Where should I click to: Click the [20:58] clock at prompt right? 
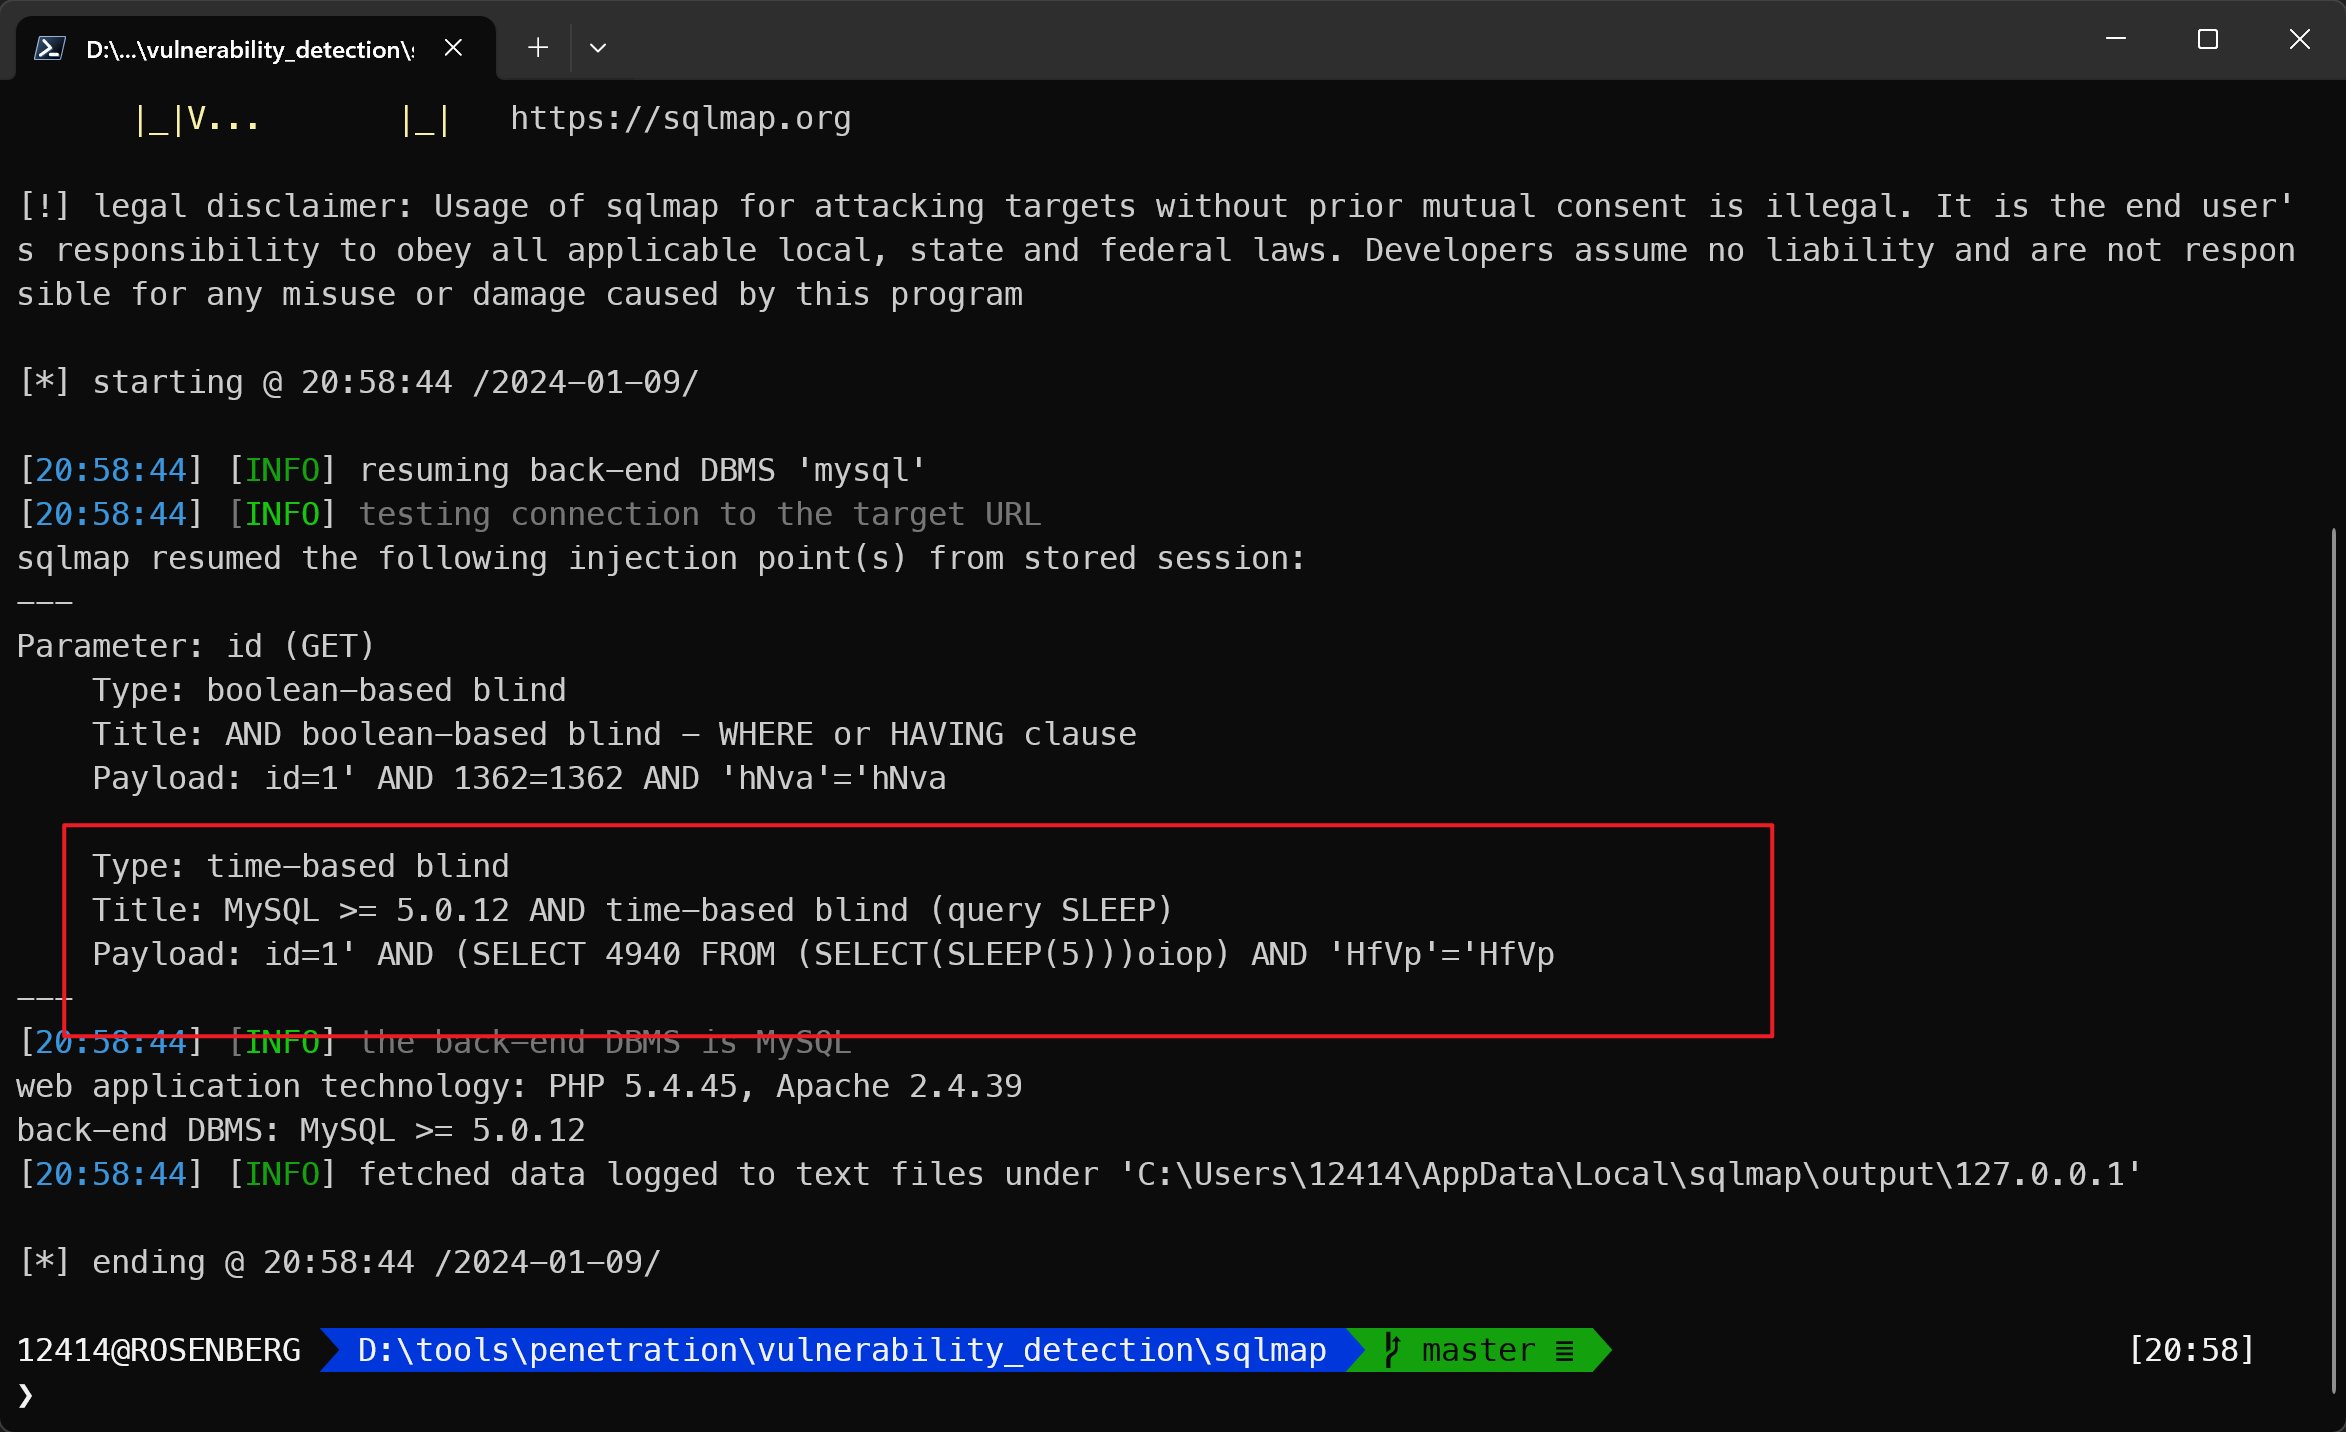(2191, 1350)
